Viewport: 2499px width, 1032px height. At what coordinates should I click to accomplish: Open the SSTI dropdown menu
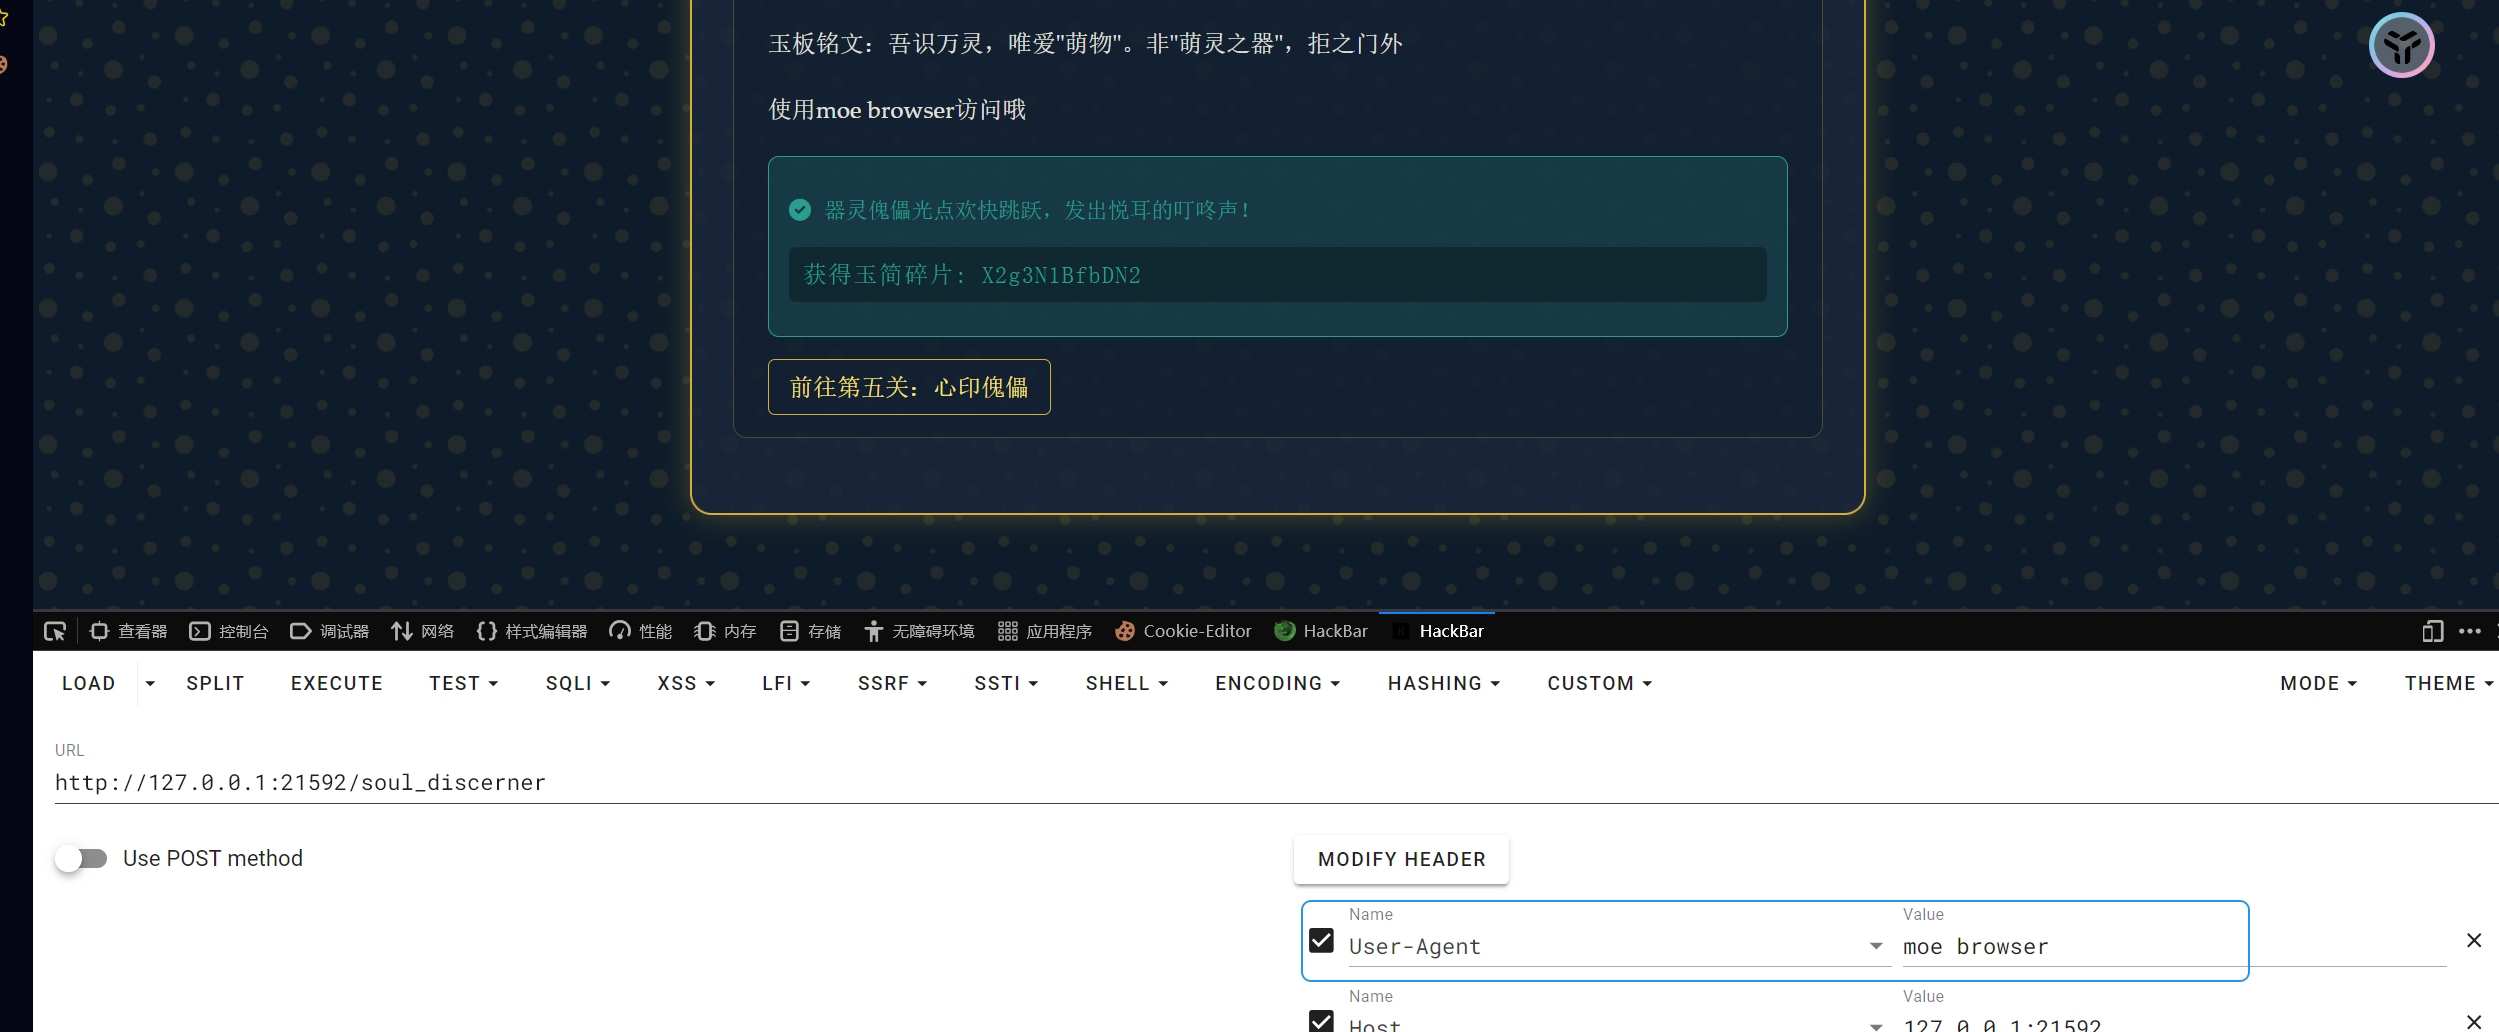click(x=1006, y=683)
